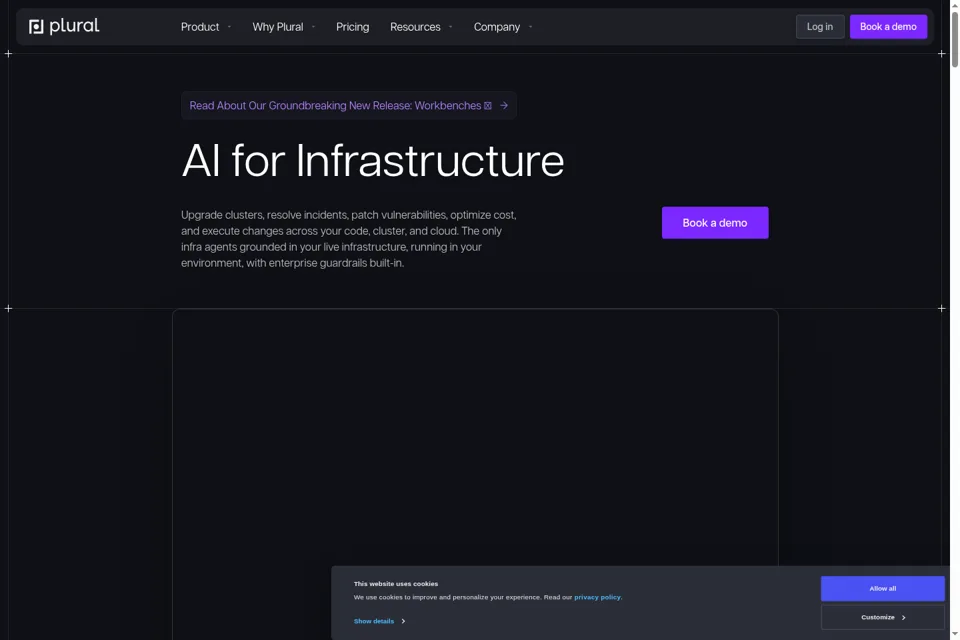Open the Plural logo homepage link
960x640 pixels.
tap(64, 26)
